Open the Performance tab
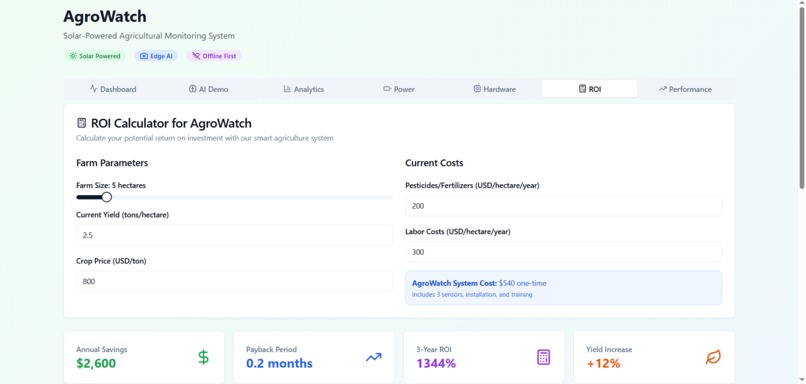Viewport: 806px width, 384px height. pos(685,89)
